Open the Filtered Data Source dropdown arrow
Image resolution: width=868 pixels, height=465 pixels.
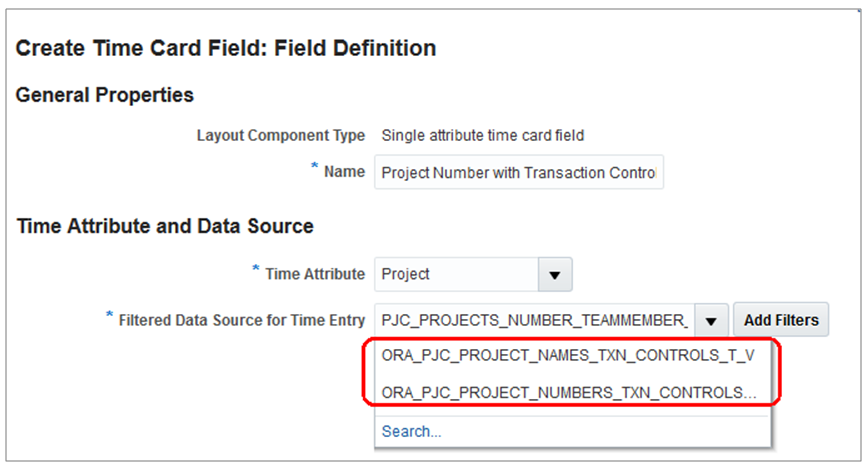tap(710, 321)
